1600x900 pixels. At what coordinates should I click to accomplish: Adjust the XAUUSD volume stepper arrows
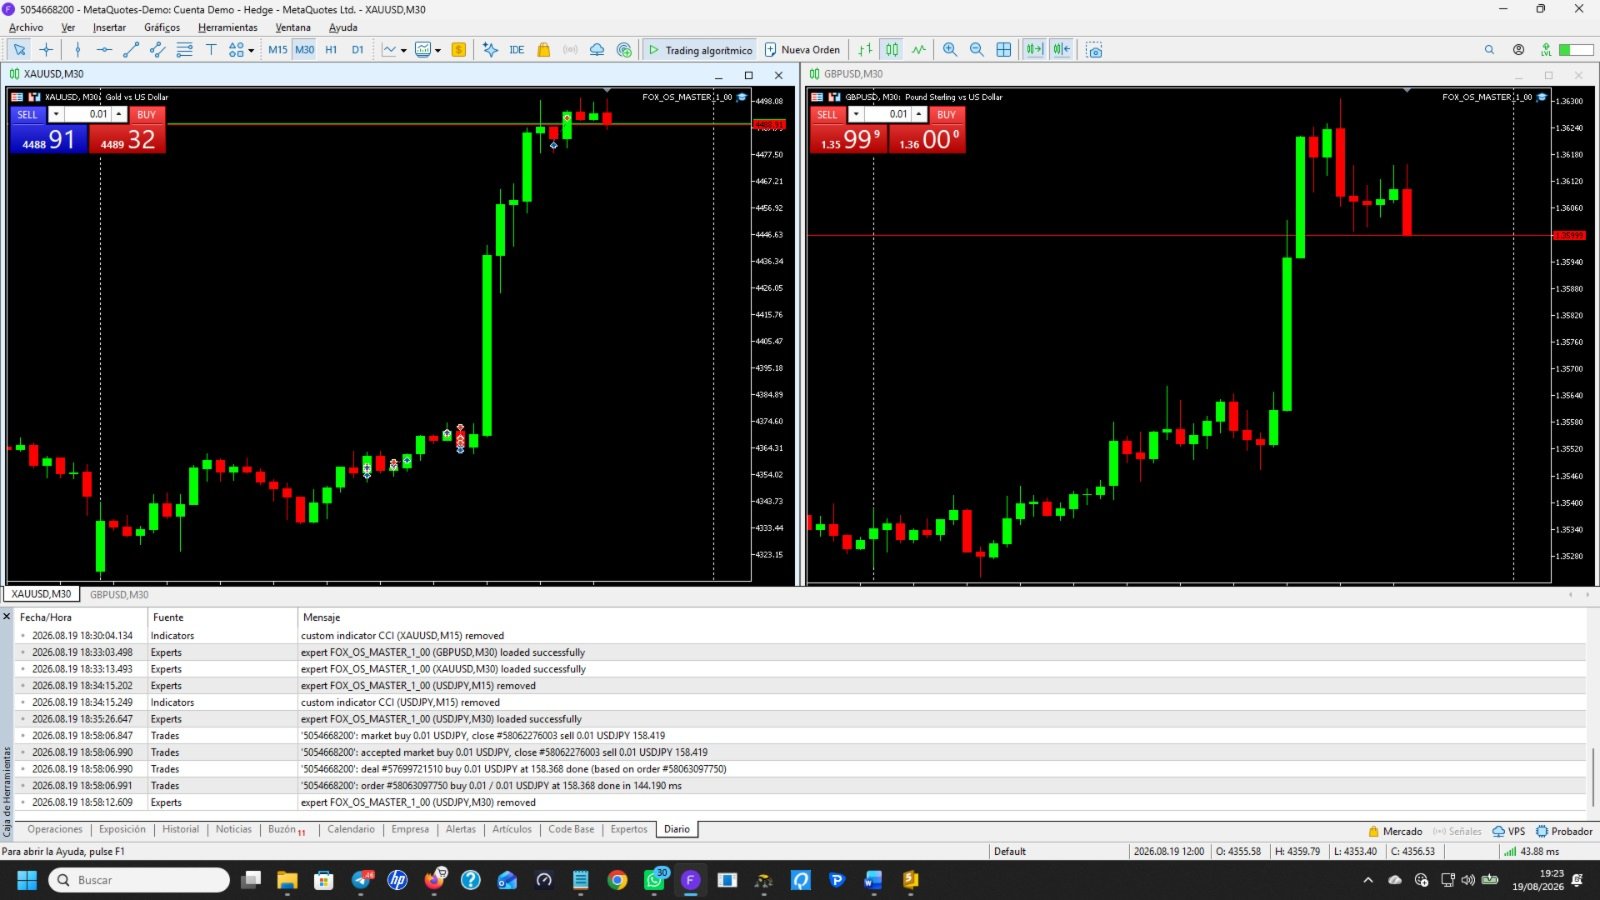coord(119,114)
